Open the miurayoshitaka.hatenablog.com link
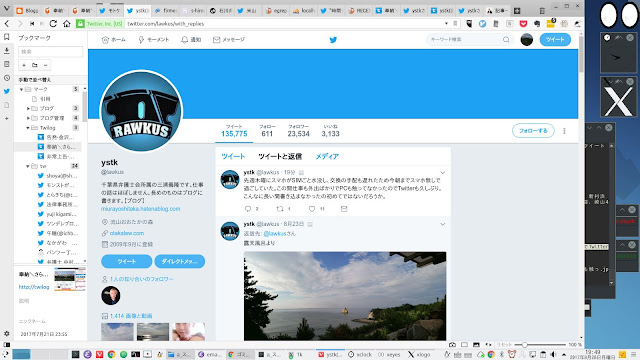This screenshot has width=640, height=360. click(x=140, y=209)
